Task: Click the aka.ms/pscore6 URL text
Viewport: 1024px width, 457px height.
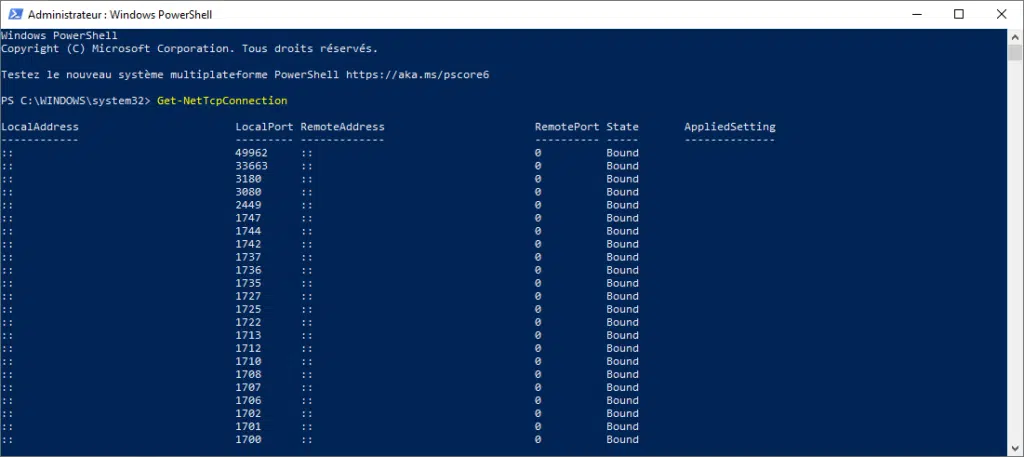Action: (x=417, y=75)
